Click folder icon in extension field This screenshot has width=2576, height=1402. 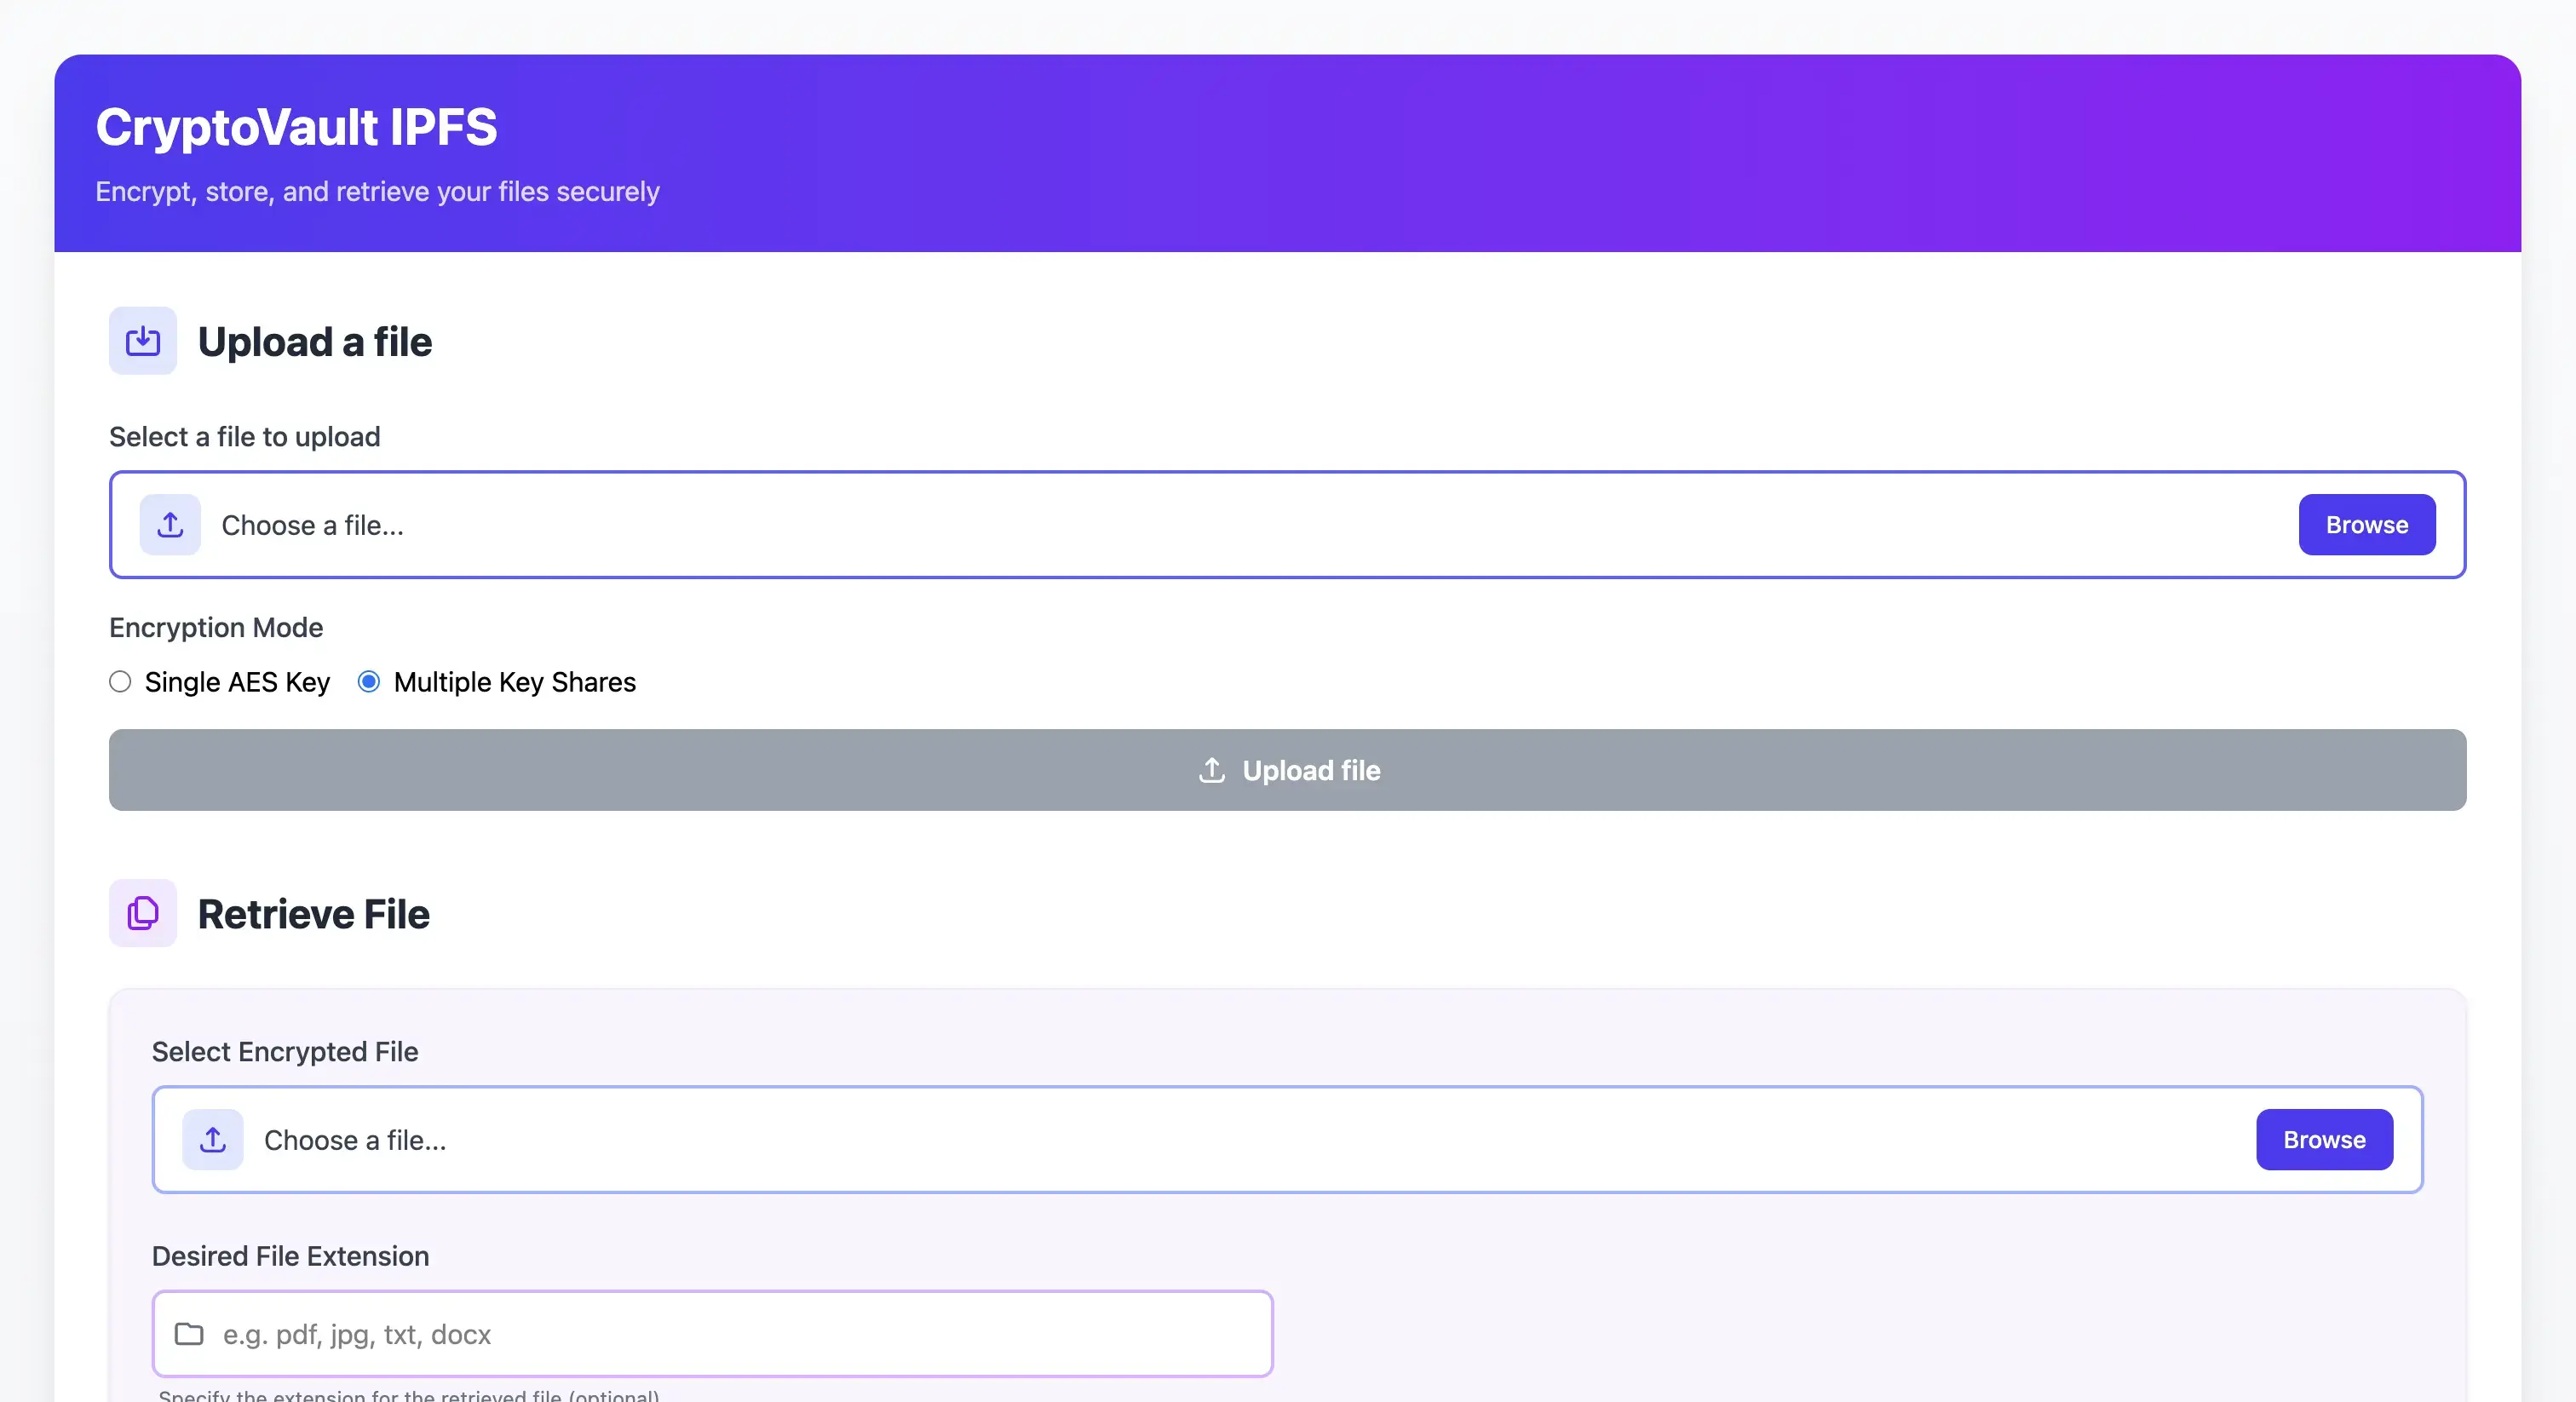click(x=189, y=1334)
